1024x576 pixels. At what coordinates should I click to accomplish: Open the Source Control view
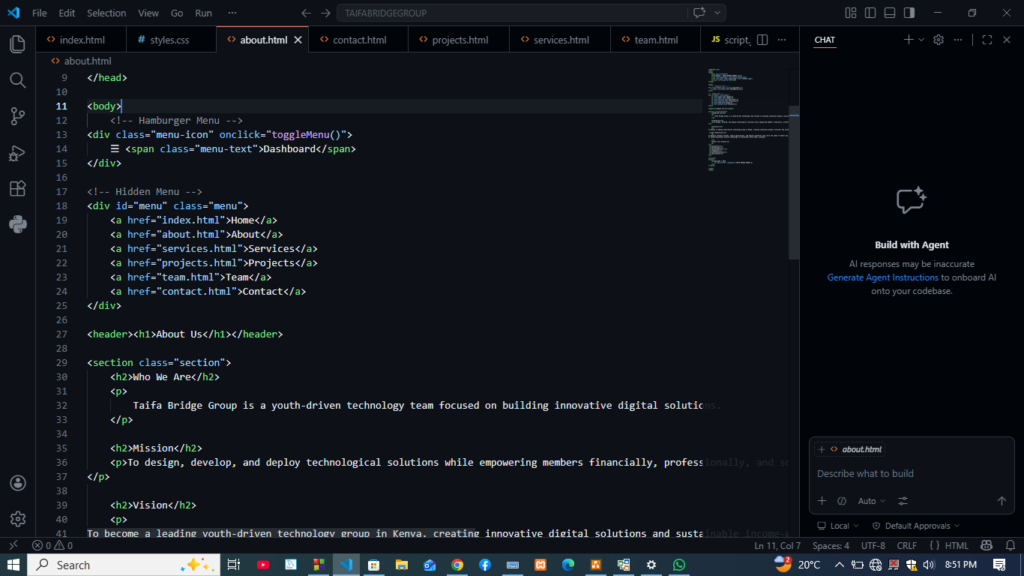point(18,116)
